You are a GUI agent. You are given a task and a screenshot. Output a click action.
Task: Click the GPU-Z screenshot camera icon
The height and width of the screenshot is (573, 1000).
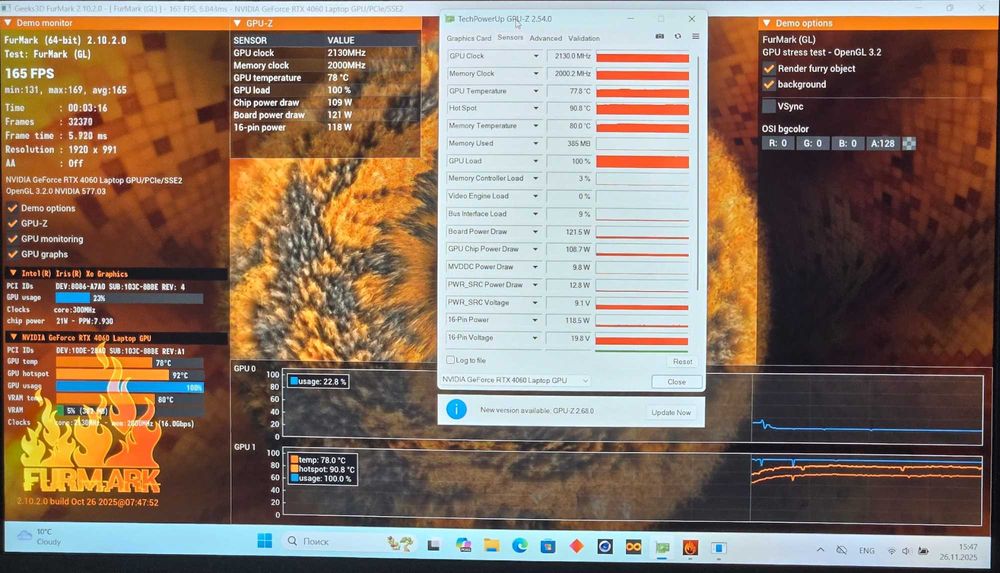coord(659,36)
